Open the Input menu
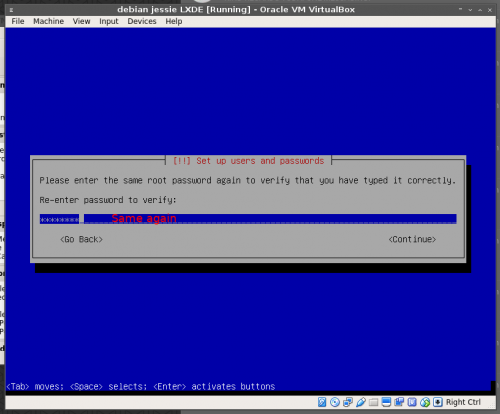Viewport: 500px width, 414px height. [x=109, y=21]
